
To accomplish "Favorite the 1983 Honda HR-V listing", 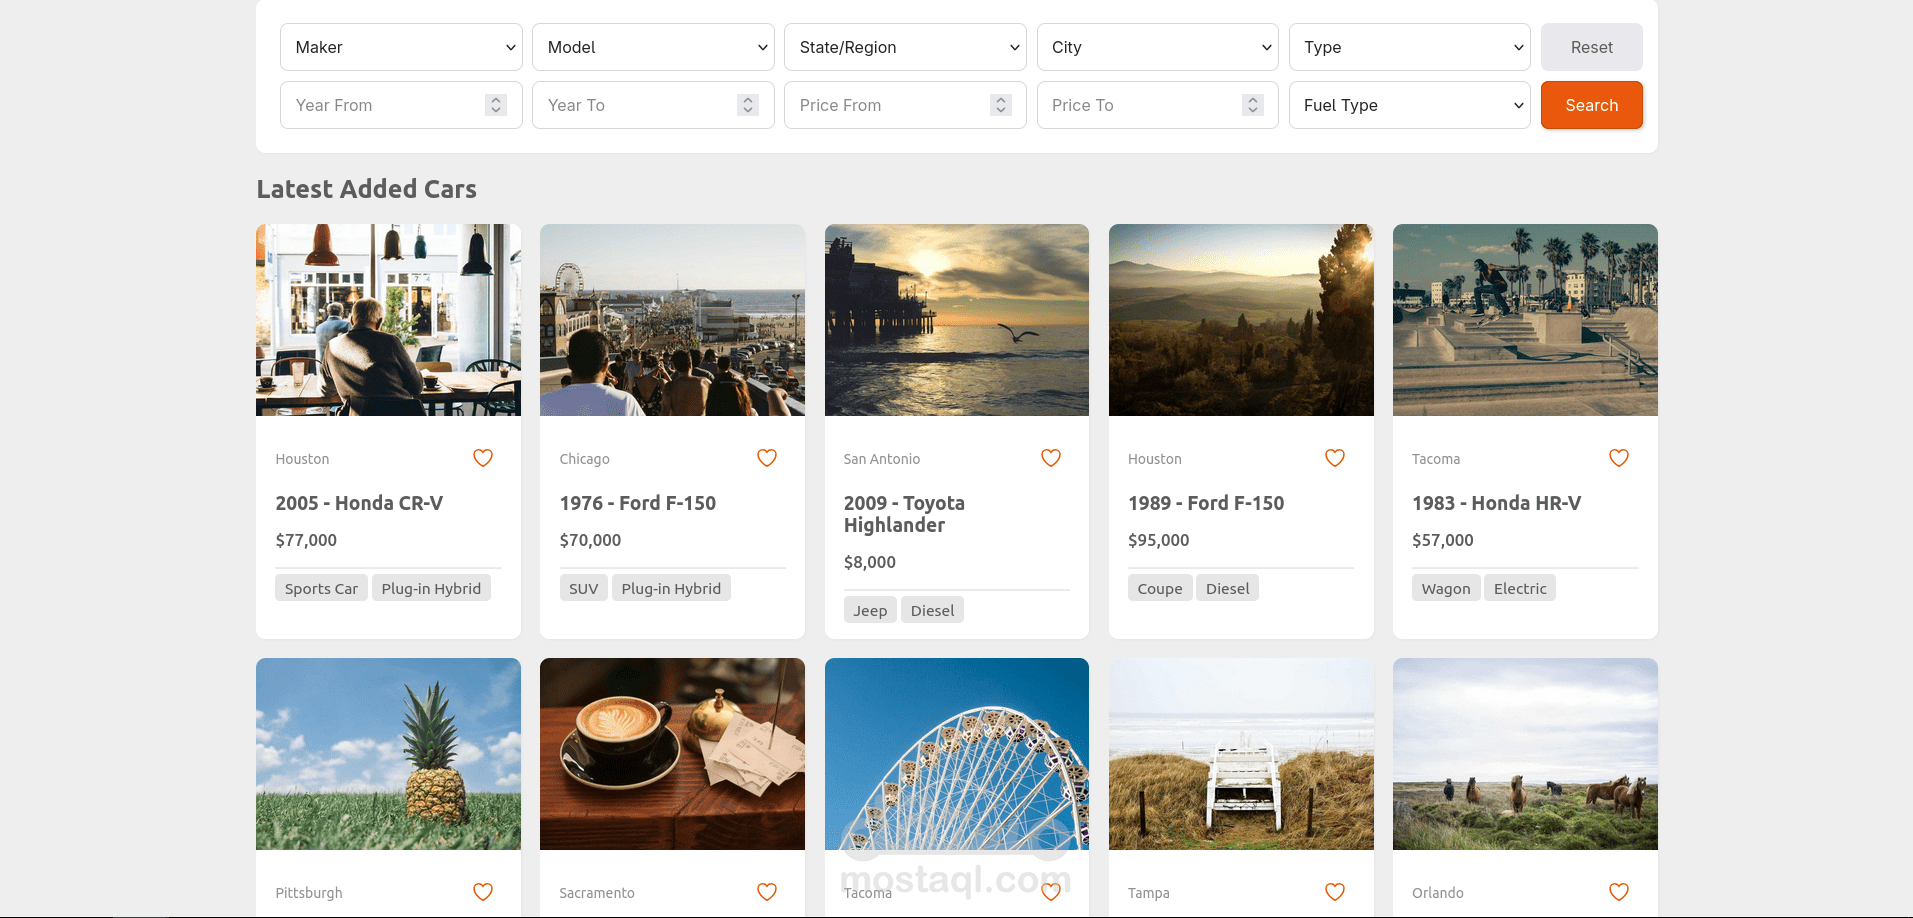I will 1619,458.
